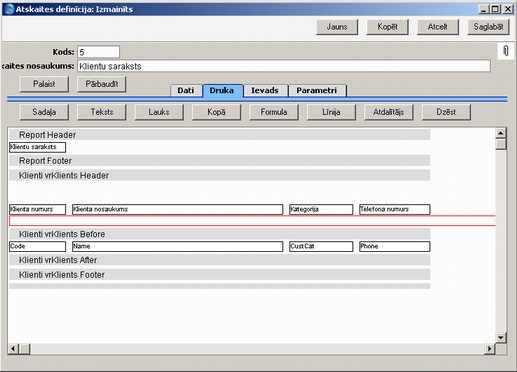Click the paperclip attachments icon

pos(505,51)
